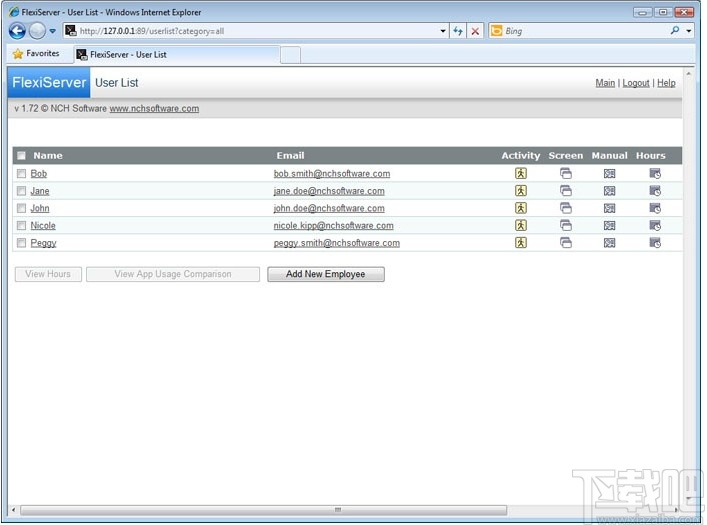The image size is (707, 525).
Task: Email nicole.kipp@nchsoftware.com
Action: (334, 226)
